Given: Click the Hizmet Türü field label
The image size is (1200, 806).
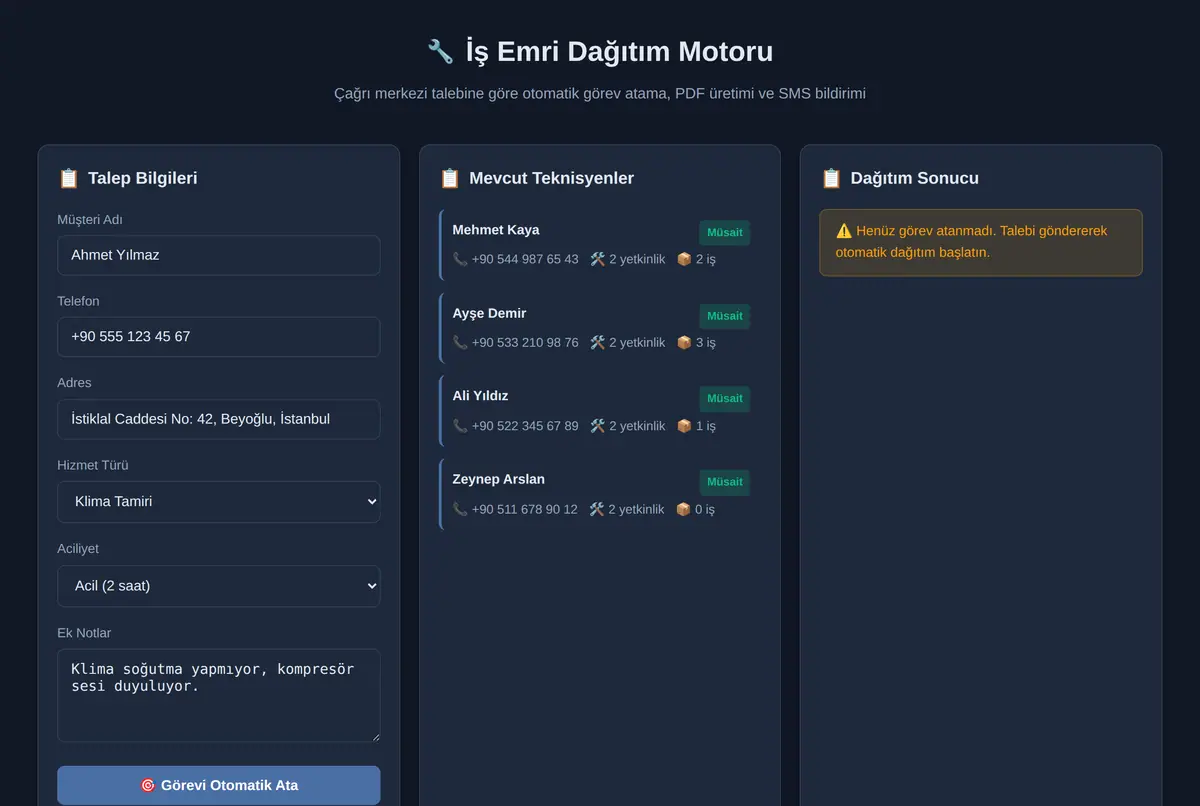Looking at the screenshot, I should [x=93, y=465].
